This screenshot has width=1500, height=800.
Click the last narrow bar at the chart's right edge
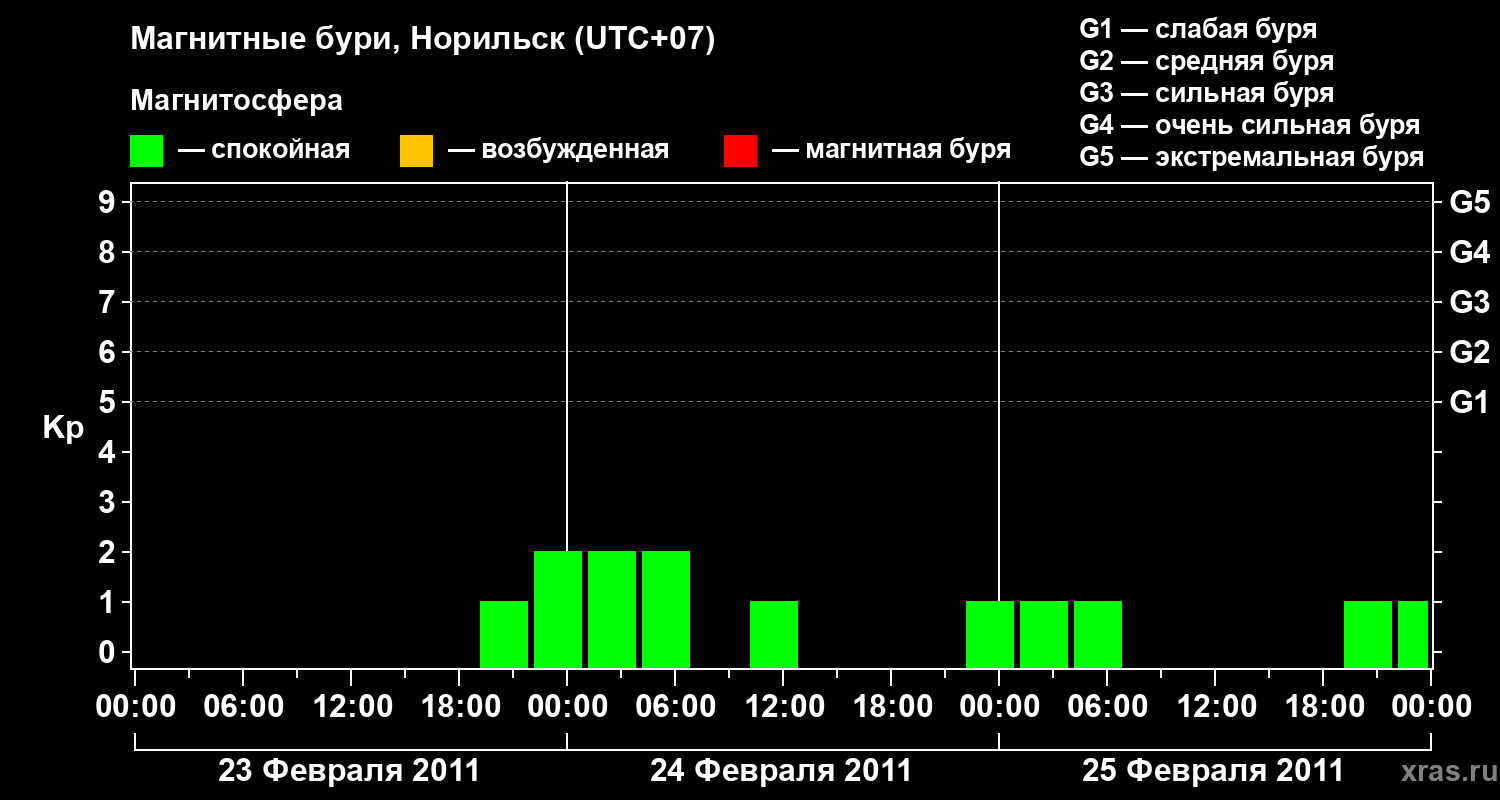click(1413, 634)
